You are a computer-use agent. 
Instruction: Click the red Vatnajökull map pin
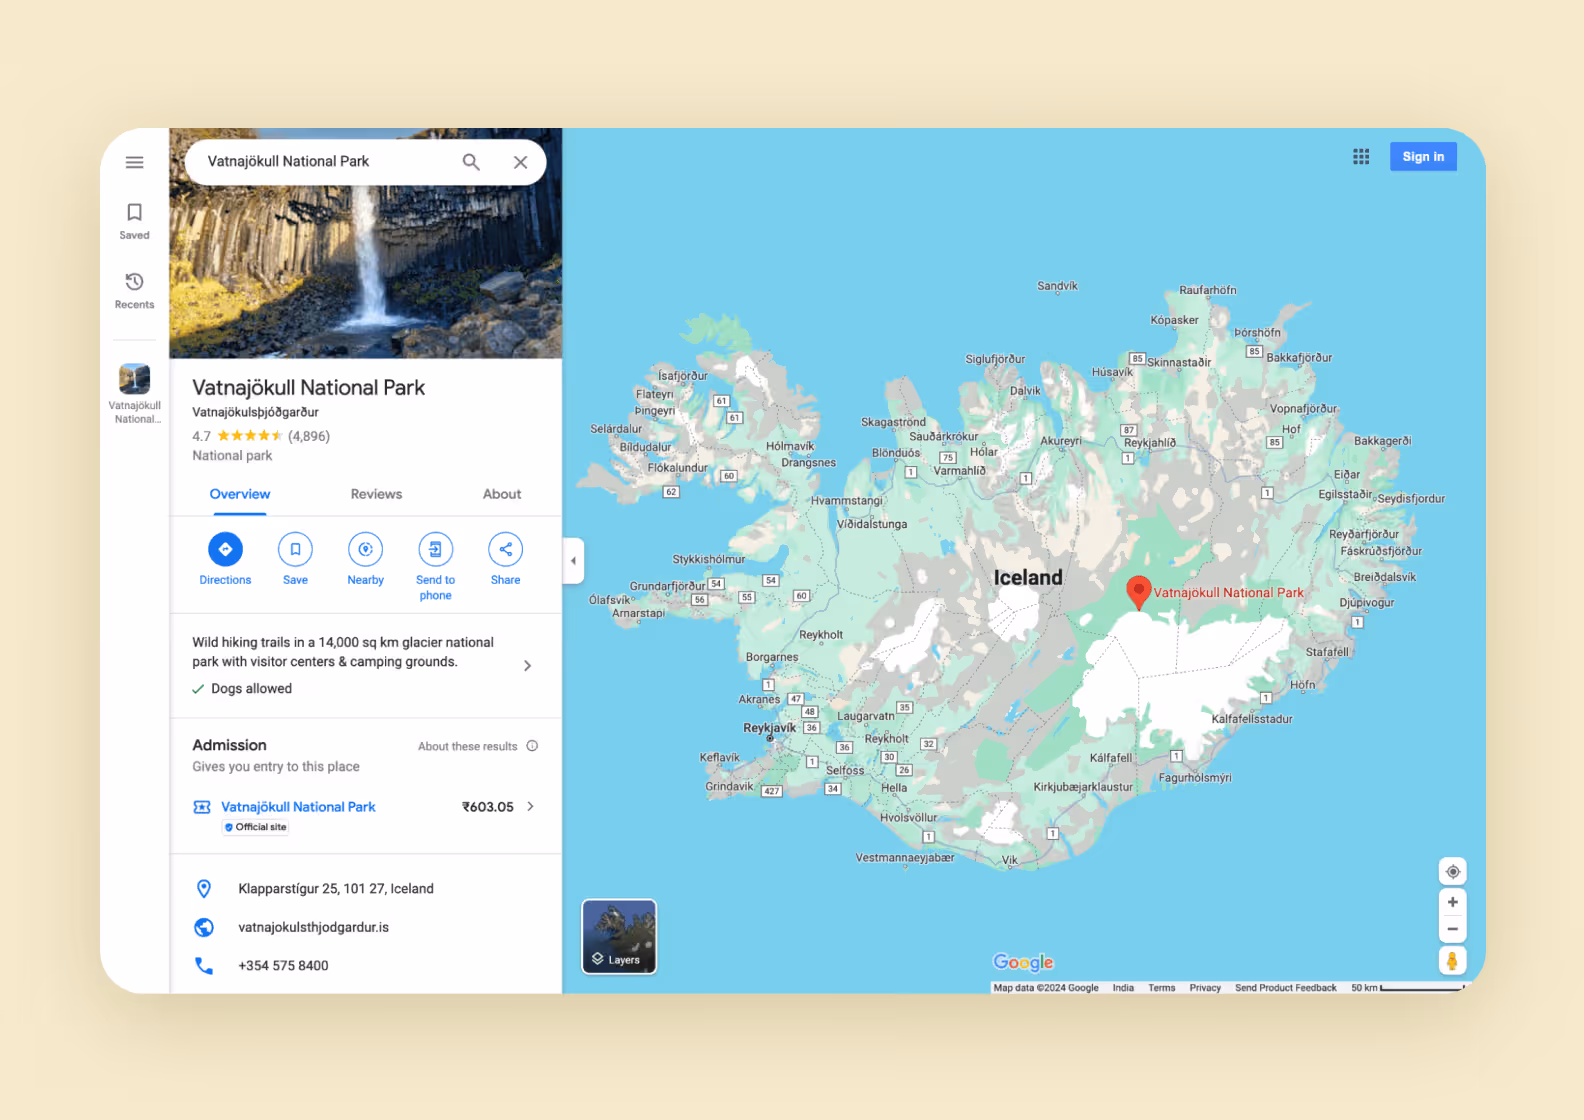point(1138,591)
